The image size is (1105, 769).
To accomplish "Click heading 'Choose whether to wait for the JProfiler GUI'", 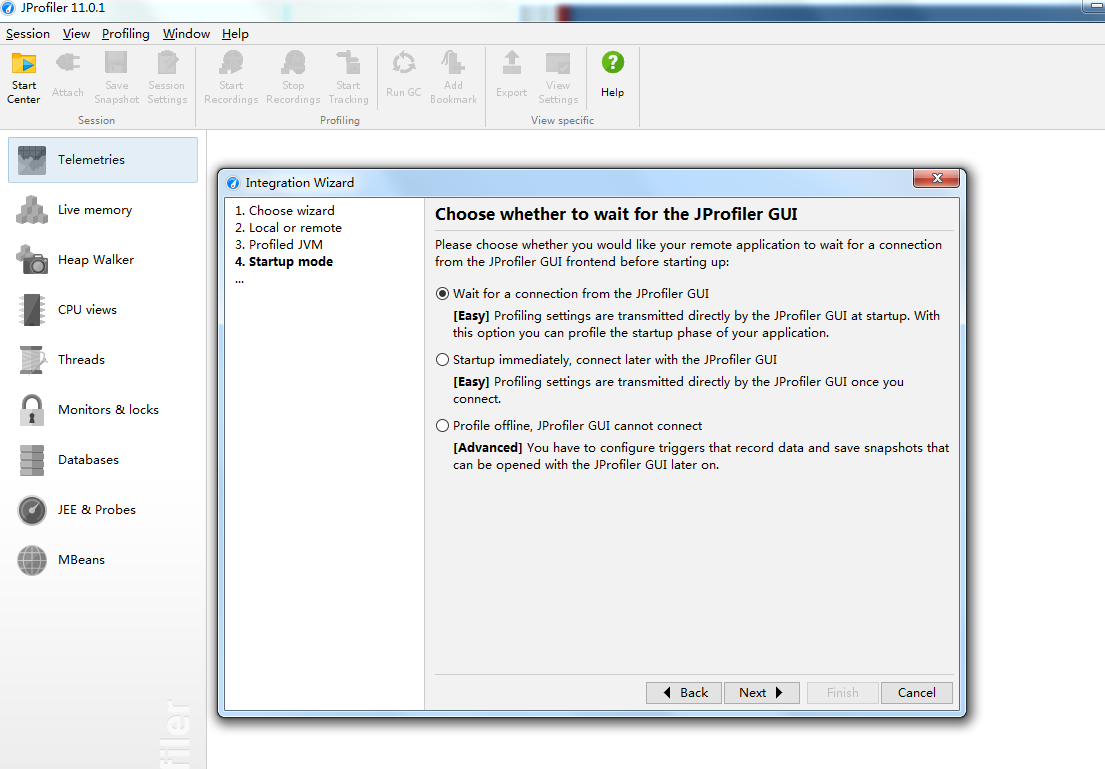I will (x=616, y=214).
